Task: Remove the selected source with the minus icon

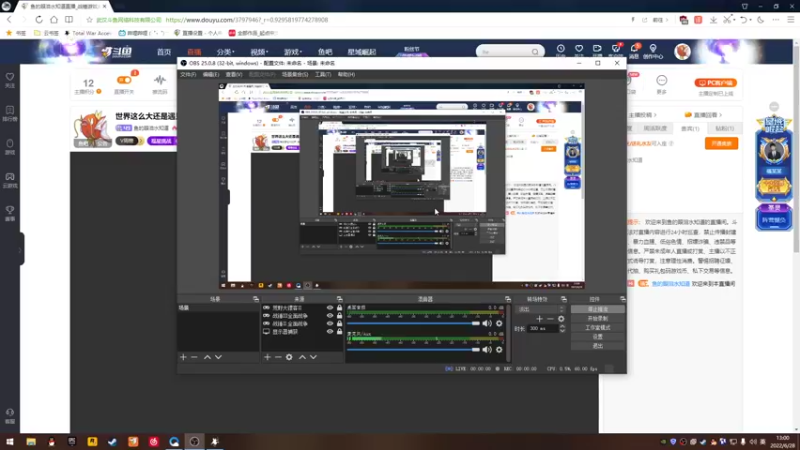Action: pyautogui.click(x=278, y=357)
